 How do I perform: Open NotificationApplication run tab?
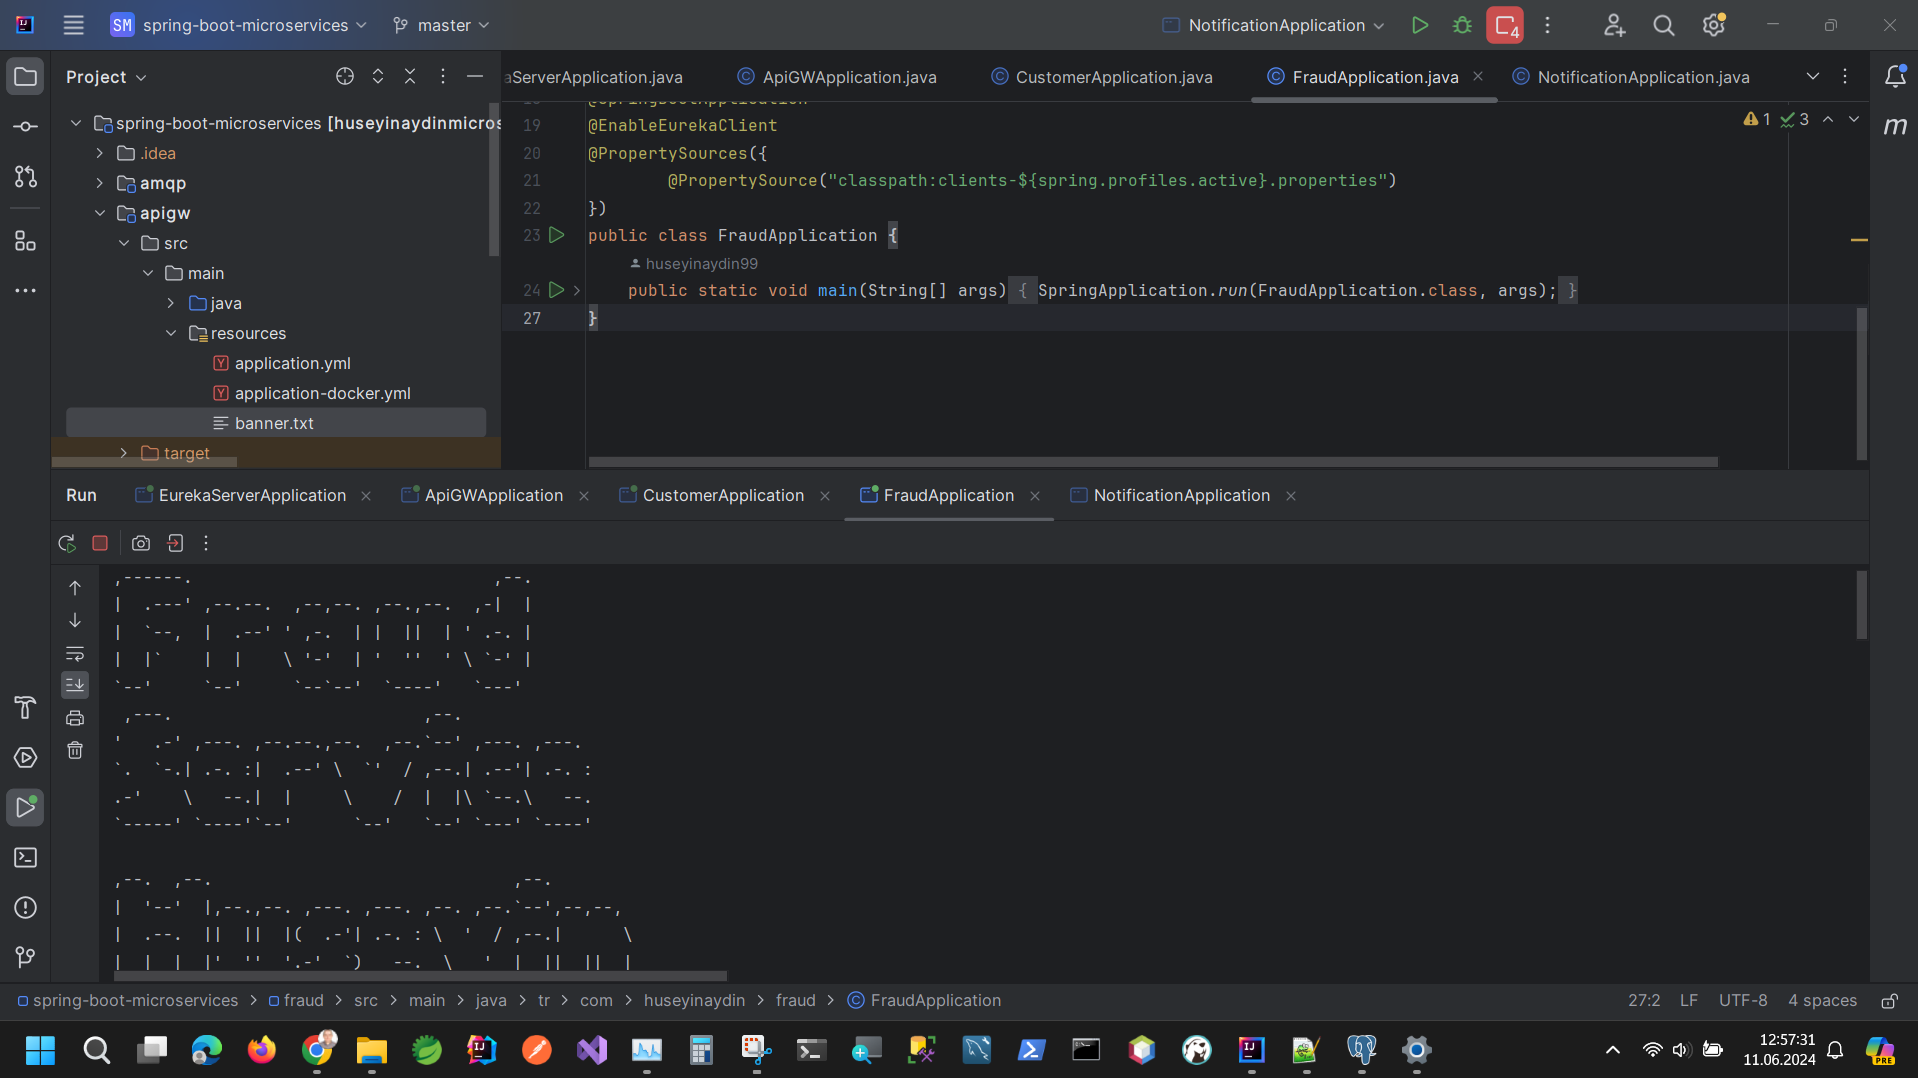tap(1170, 496)
